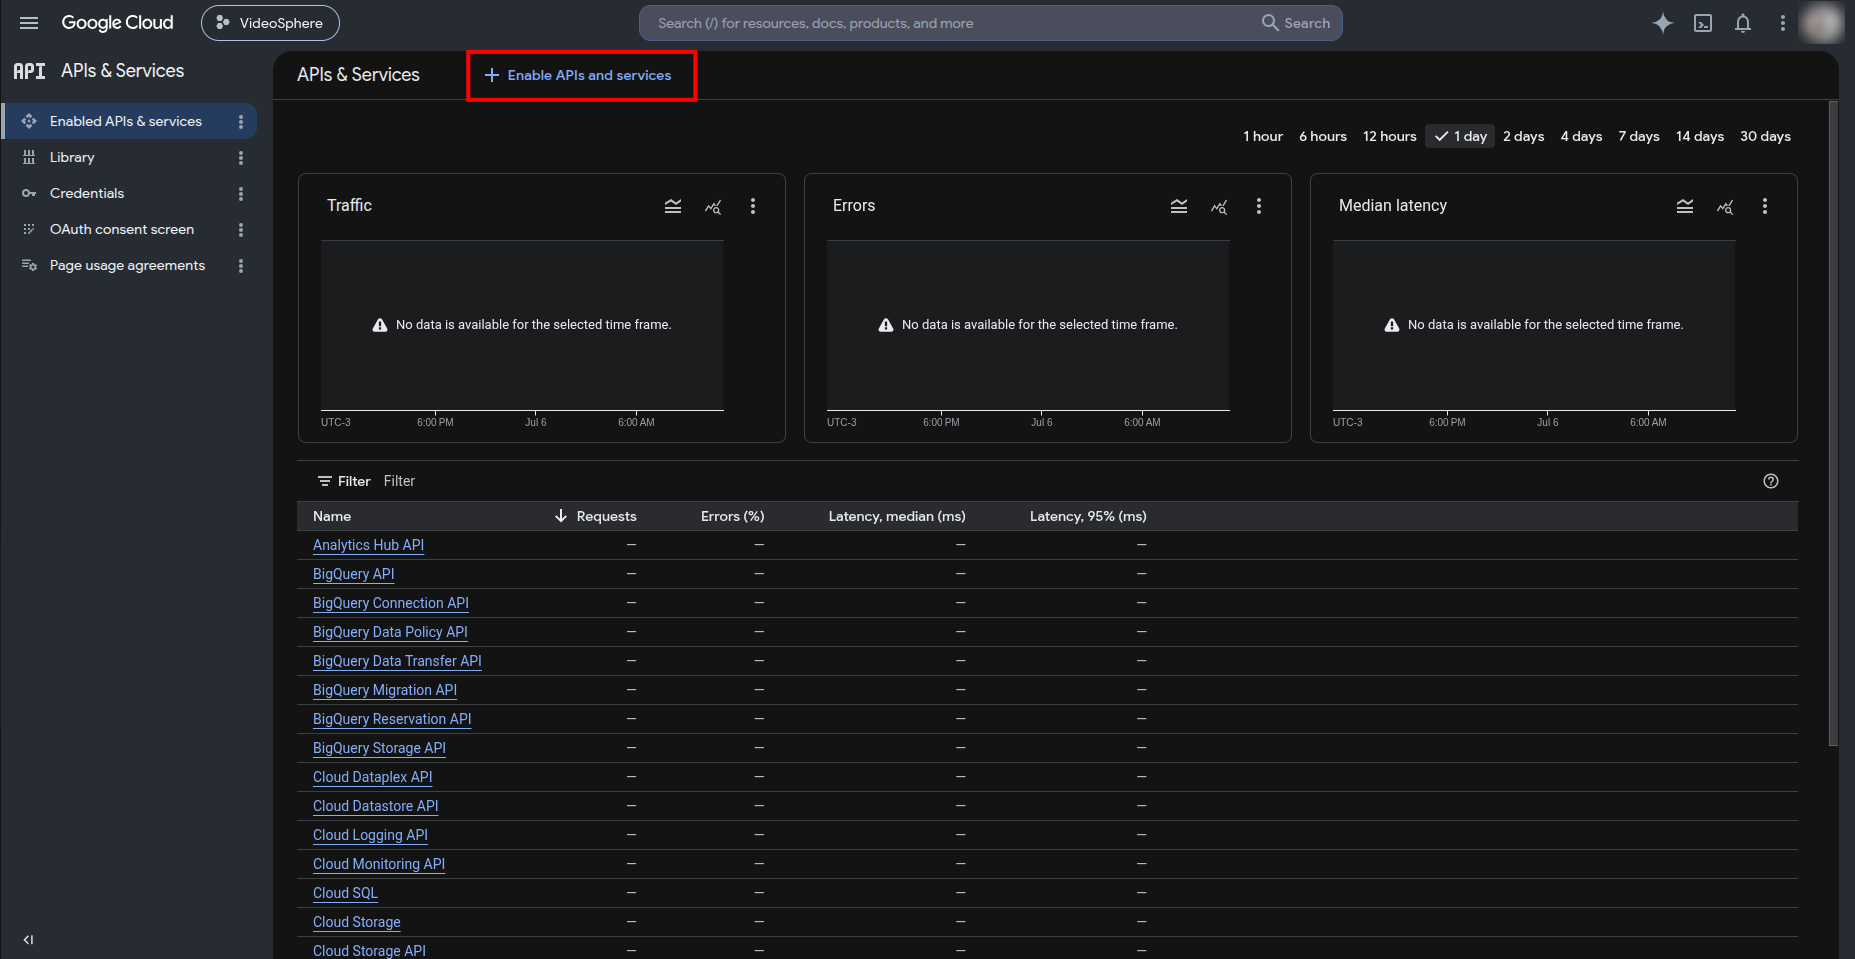Open the BigQuery Storage API link
The height and width of the screenshot is (959, 1855).
(x=379, y=748)
